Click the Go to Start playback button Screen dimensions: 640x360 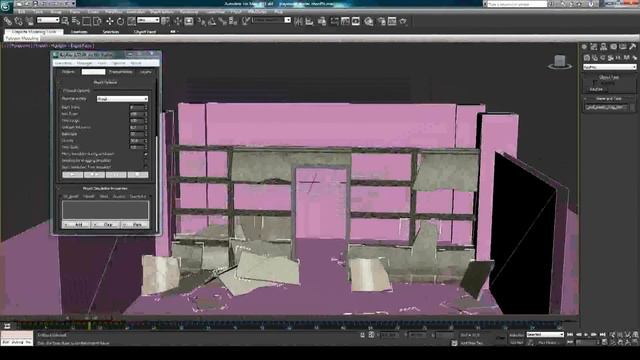pos(570,335)
